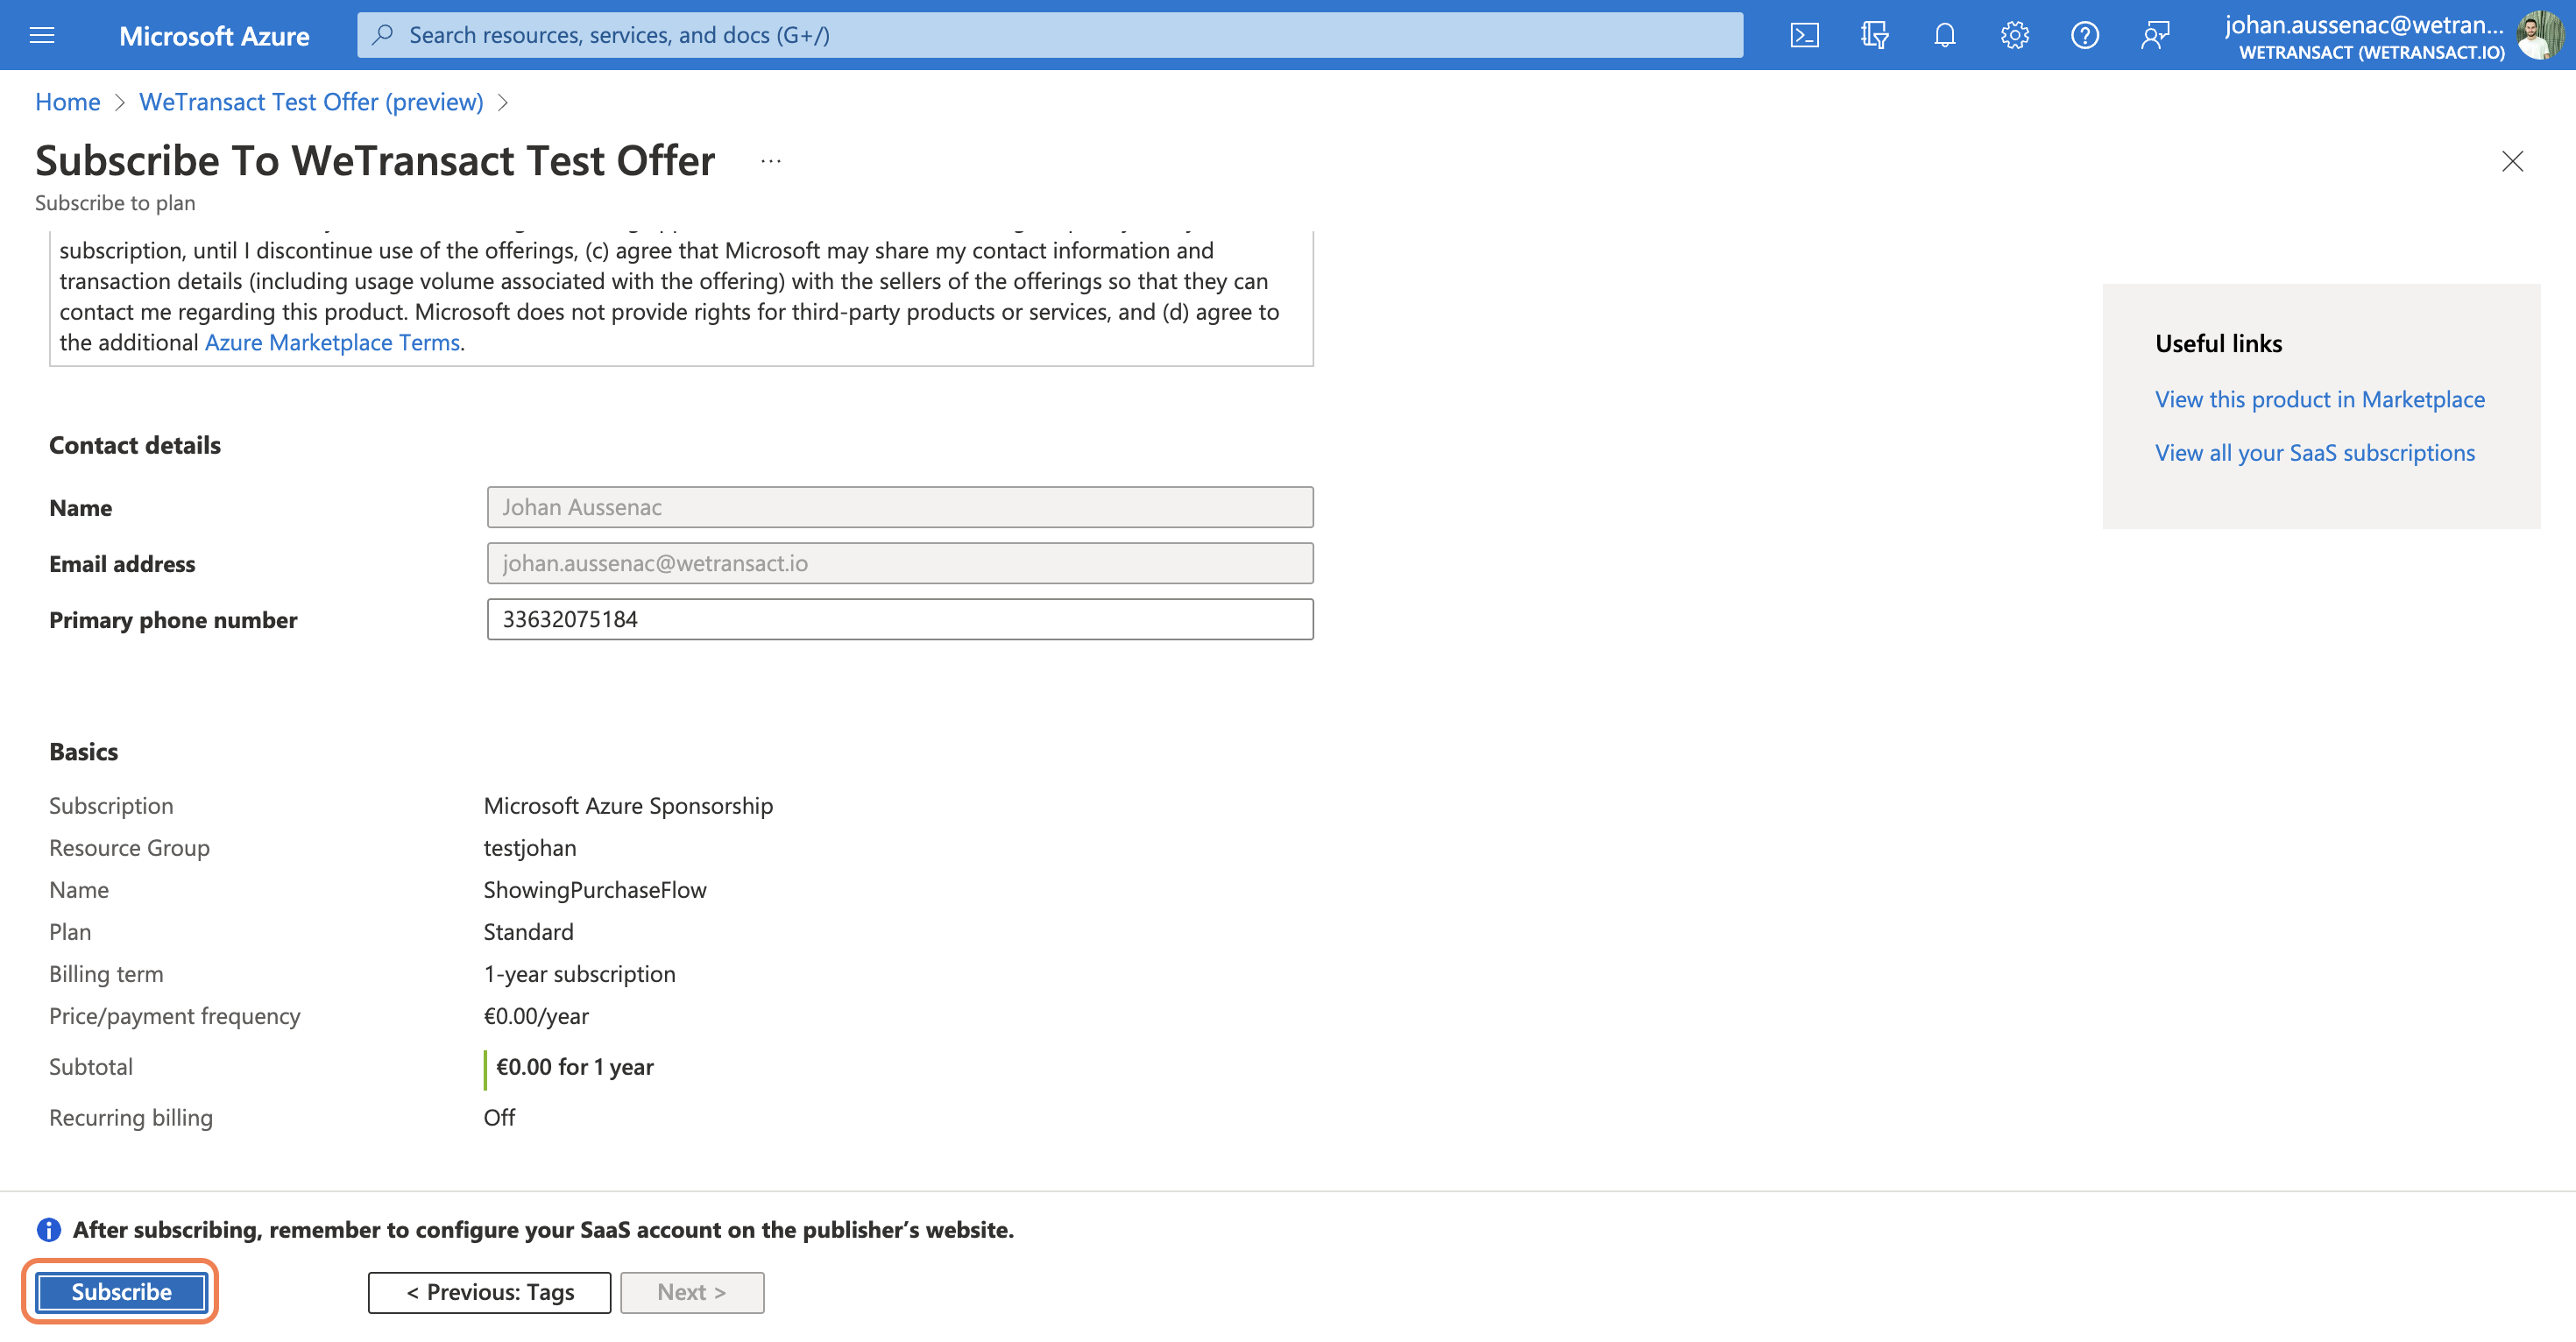The image size is (2576, 1342).
Task: Select the 'testjohan' resource group value
Action: 530,847
